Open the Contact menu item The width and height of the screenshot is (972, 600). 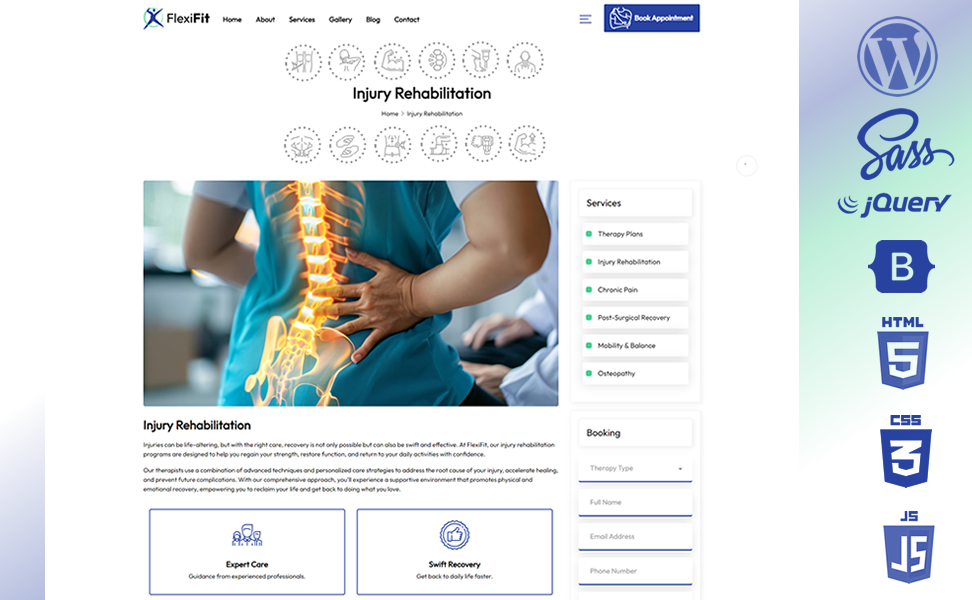point(407,20)
